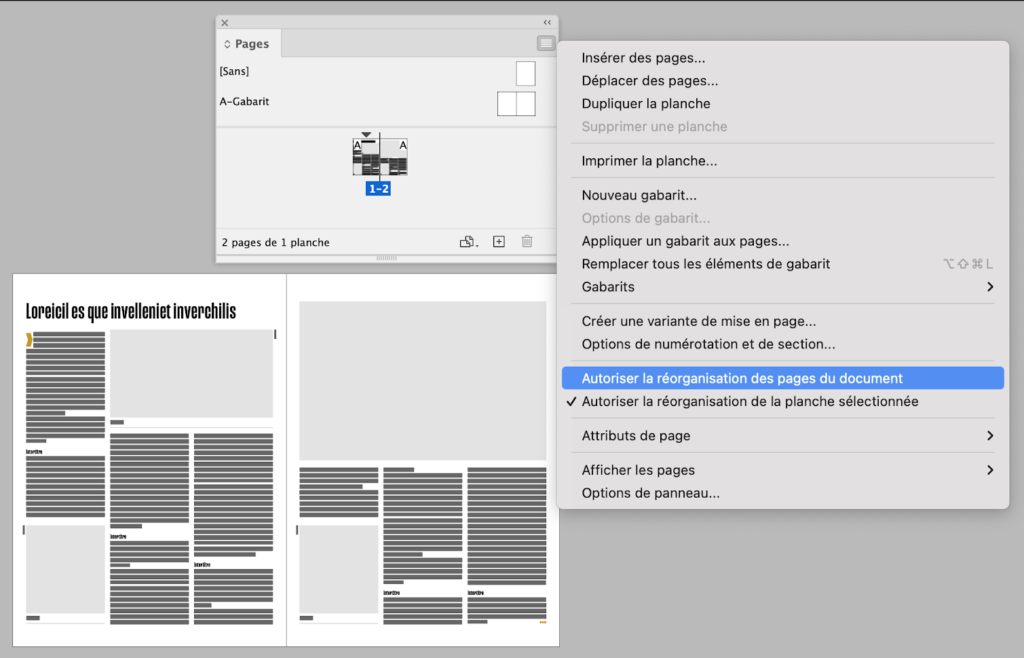Click the create new page icon

(x=499, y=242)
